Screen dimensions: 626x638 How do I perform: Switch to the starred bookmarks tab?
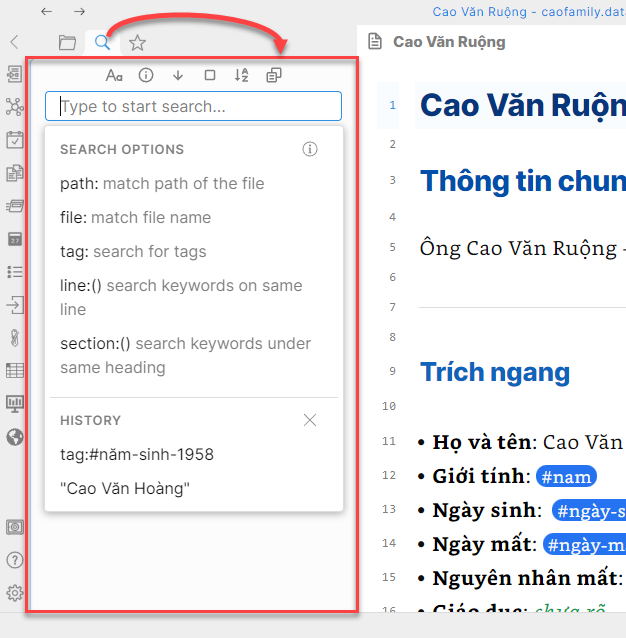[x=137, y=42]
